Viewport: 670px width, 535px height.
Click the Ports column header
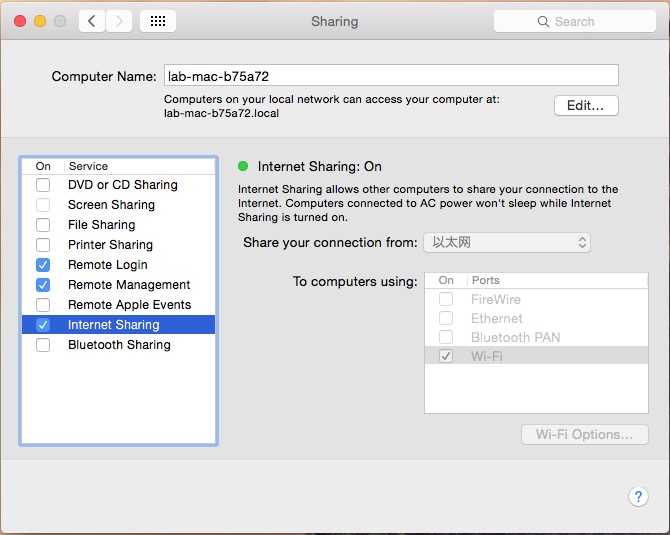485,280
